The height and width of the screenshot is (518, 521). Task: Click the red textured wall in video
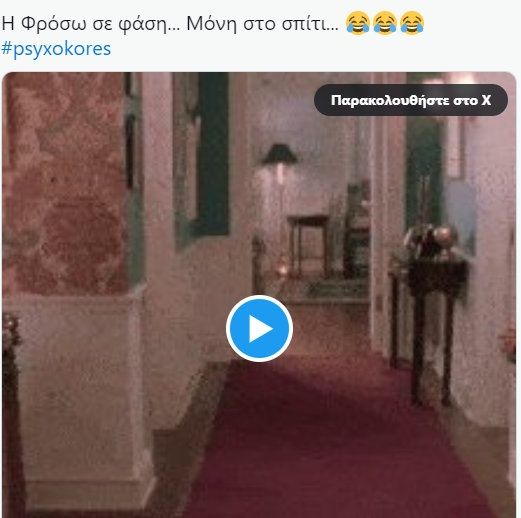pos(65,183)
